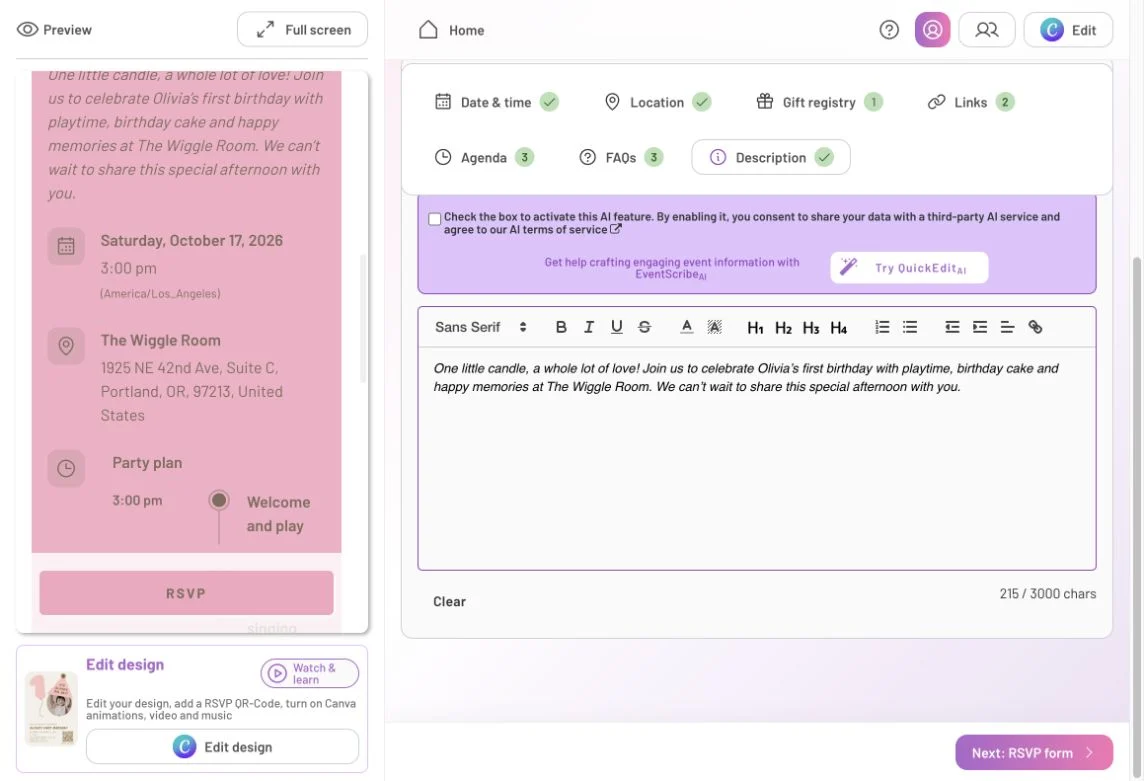Click the Preview eye label
The image size is (1144, 781).
pyautogui.click(x=54, y=30)
